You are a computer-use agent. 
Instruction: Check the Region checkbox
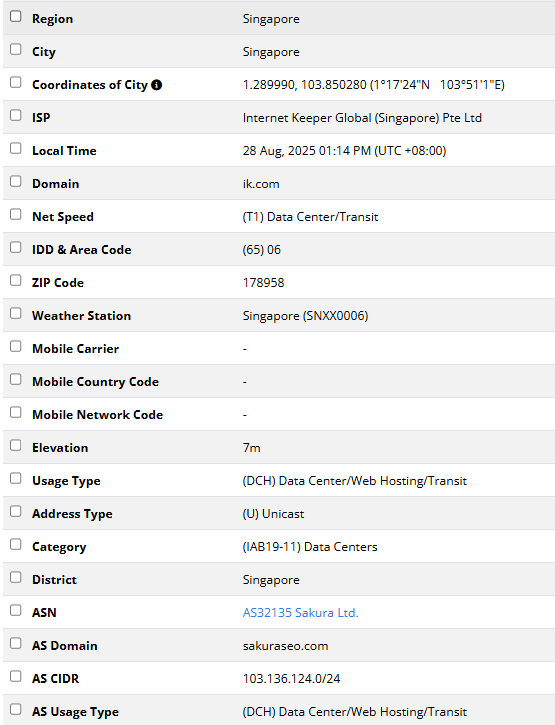16,16
